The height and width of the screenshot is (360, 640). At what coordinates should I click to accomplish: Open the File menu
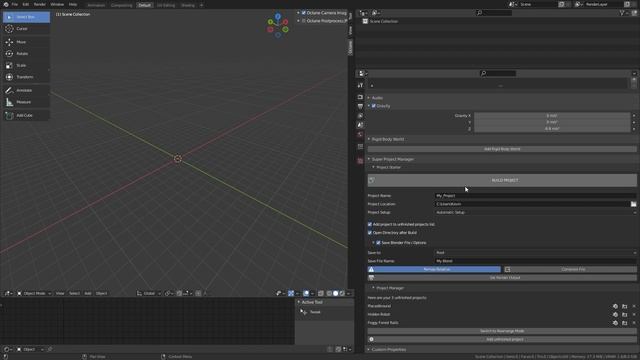[15, 4]
